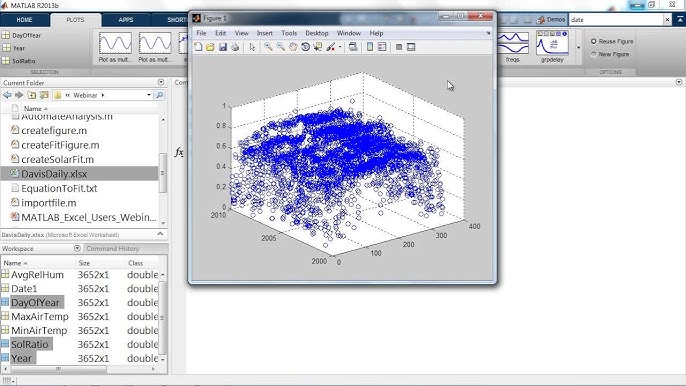Image resolution: width=686 pixels, height=386 pixels.
Task: Insert a legend using the toolbar icon
Action: pos(382,47)
